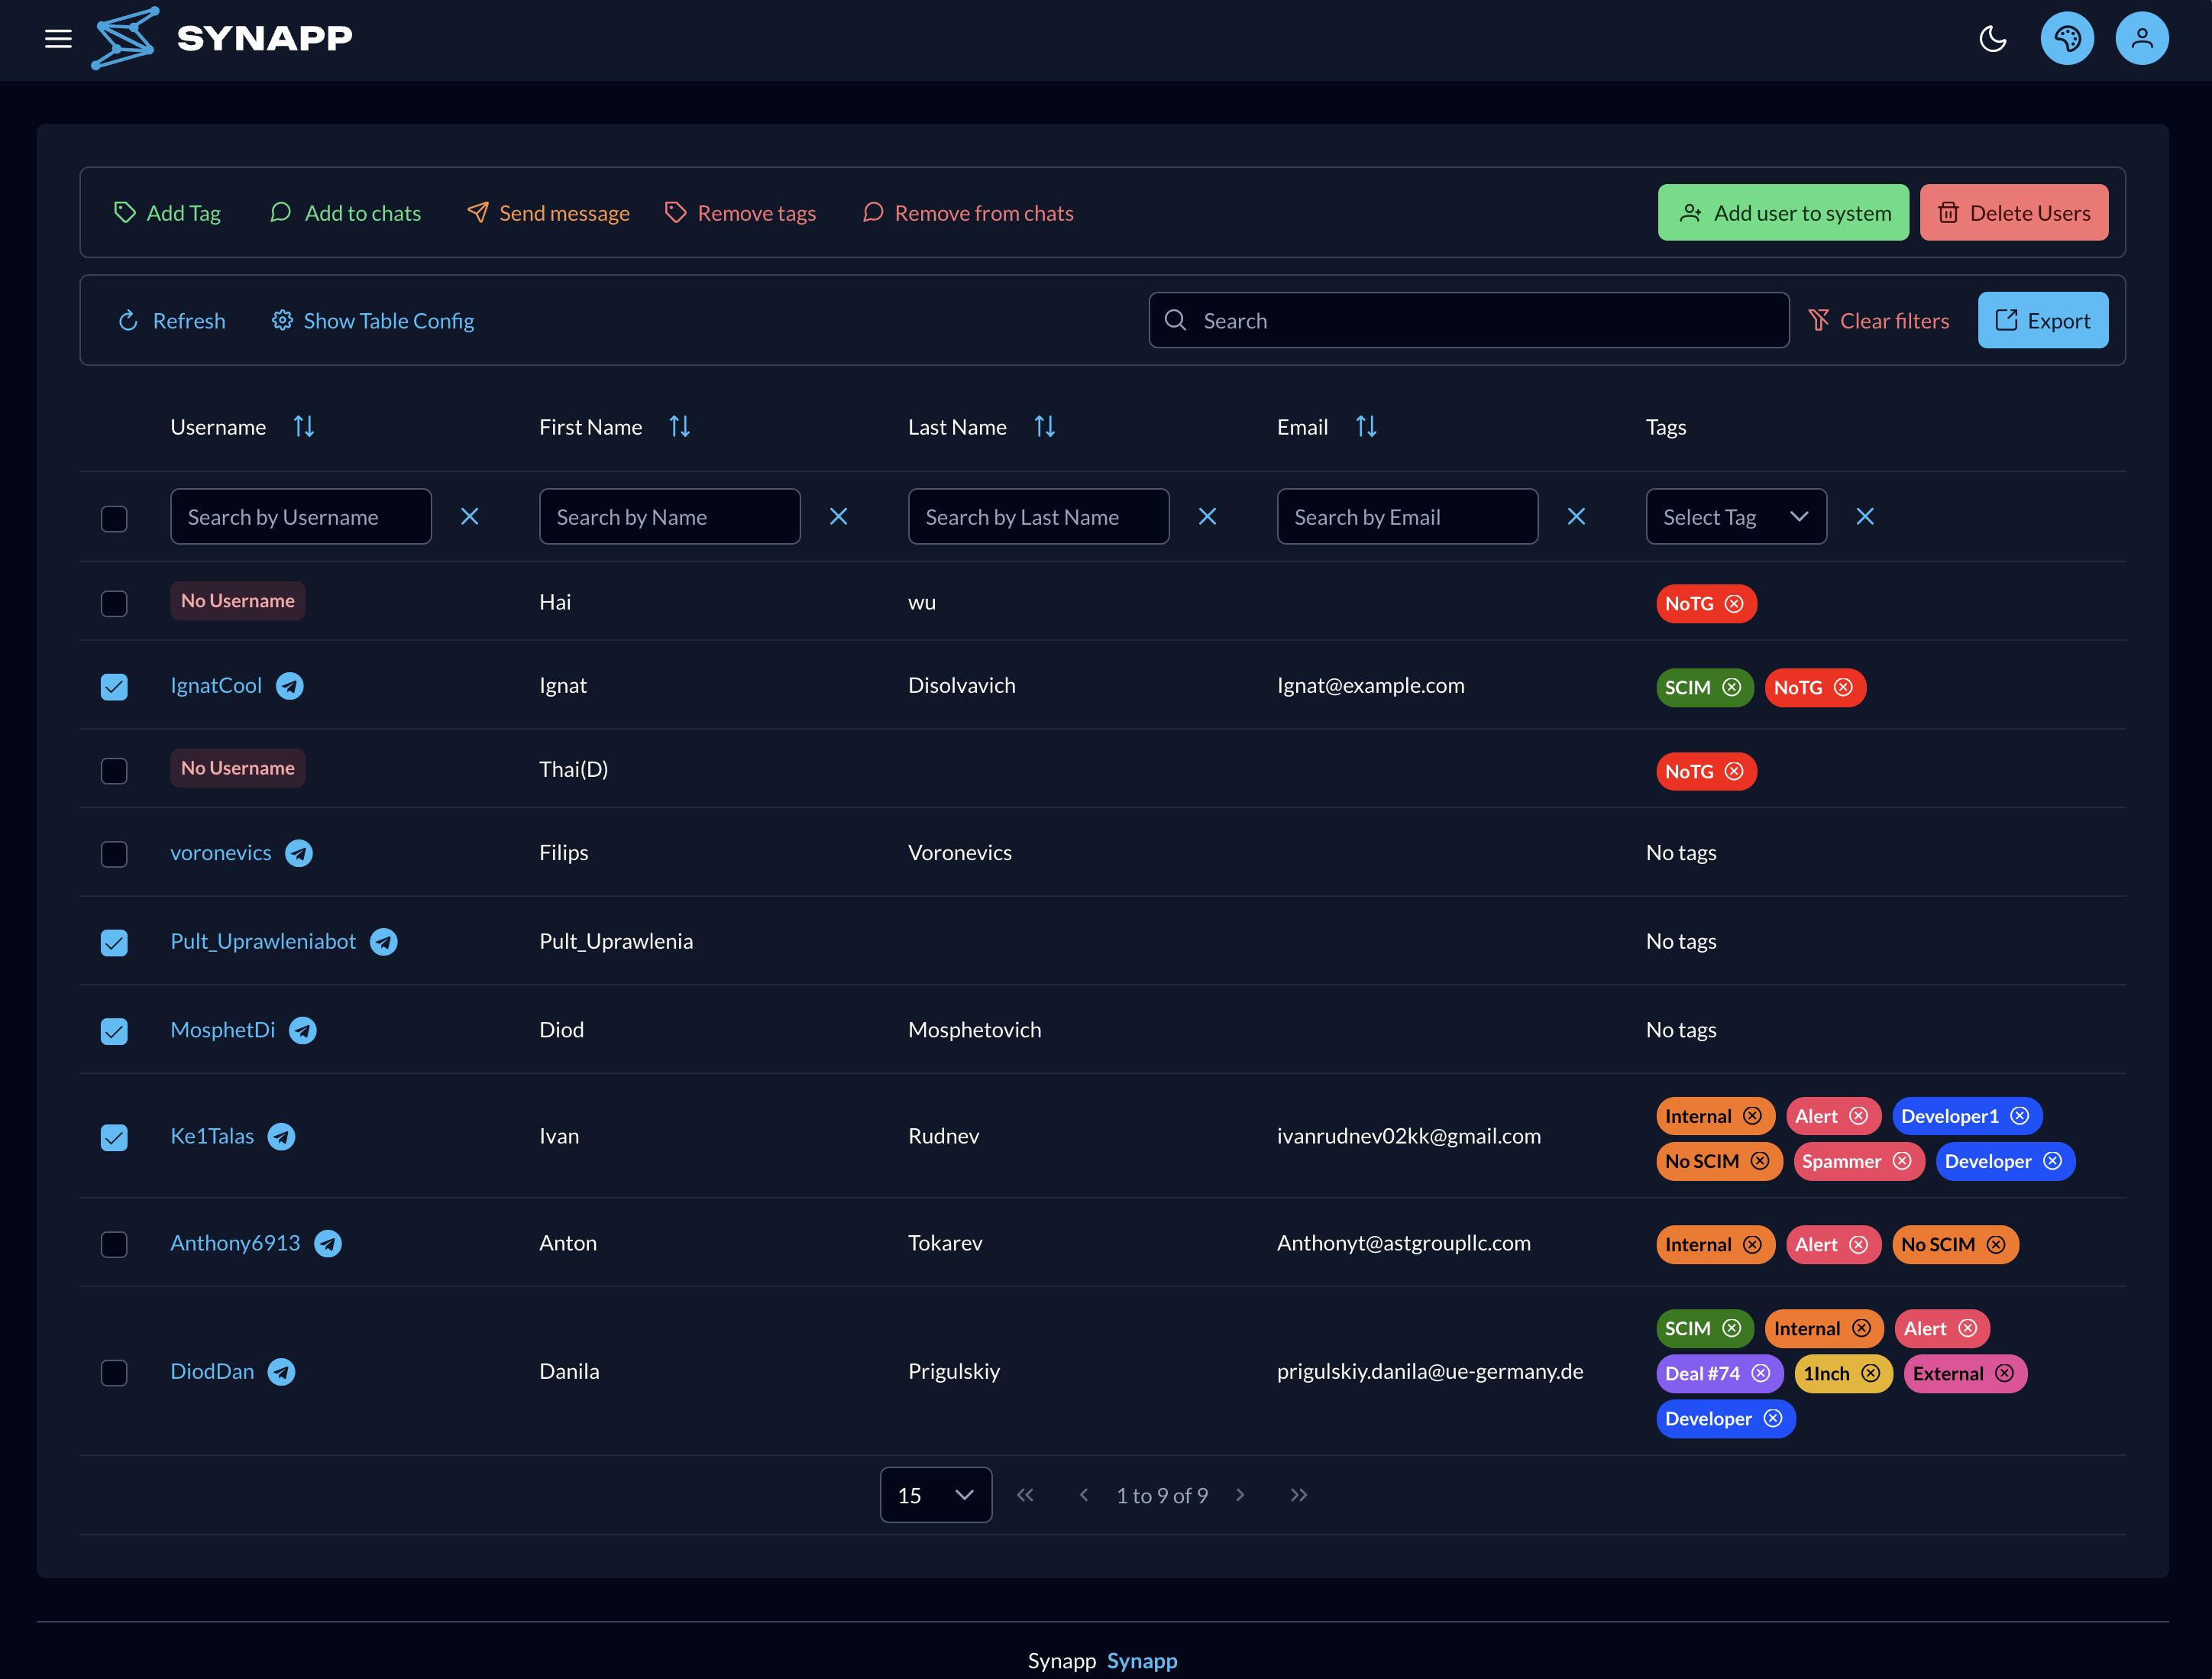Screen dimensions: 2212x1679
Task: Clear the Email filter with X
Action: (1577, 517)
